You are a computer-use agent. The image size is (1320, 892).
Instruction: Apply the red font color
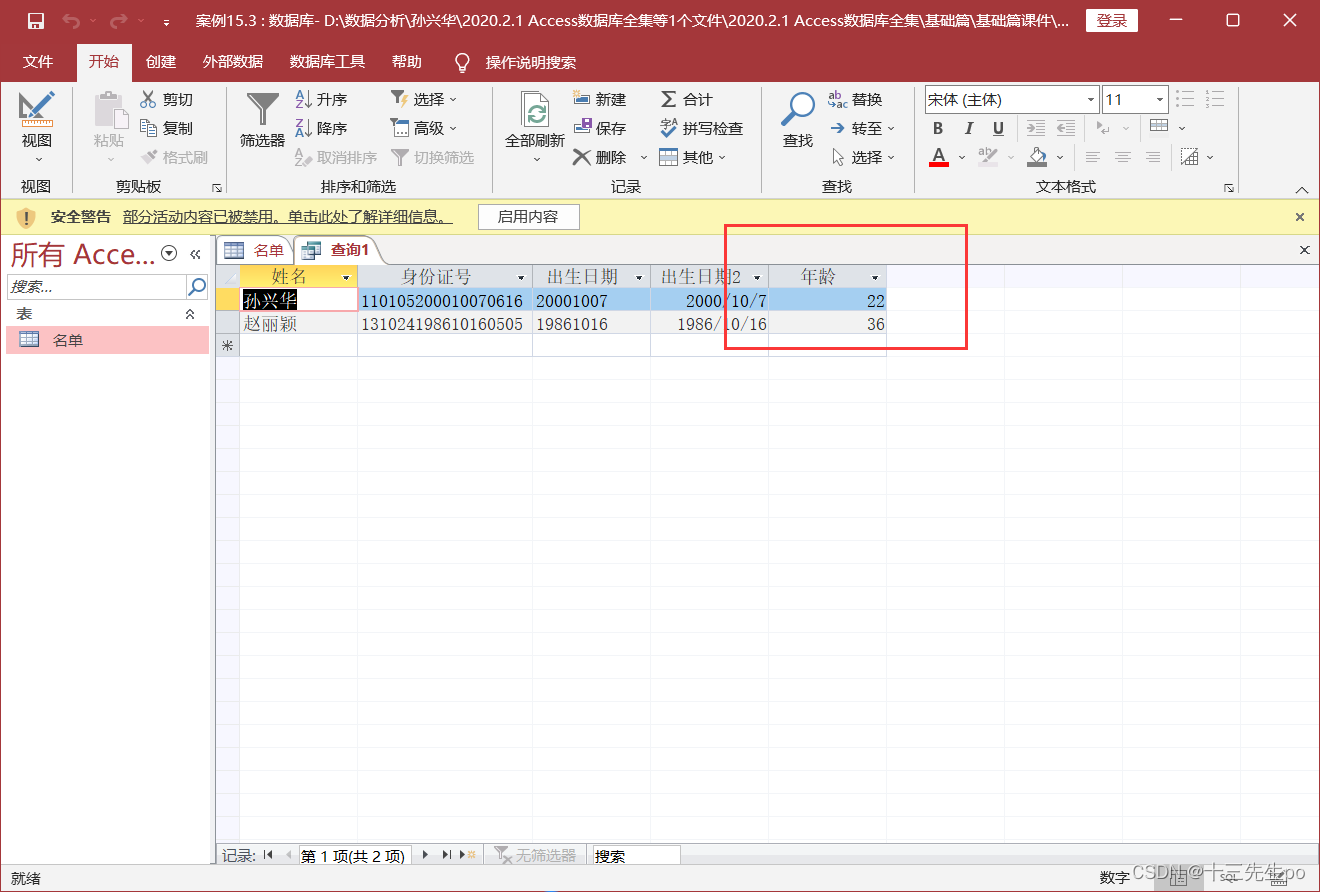click(938, 157)
